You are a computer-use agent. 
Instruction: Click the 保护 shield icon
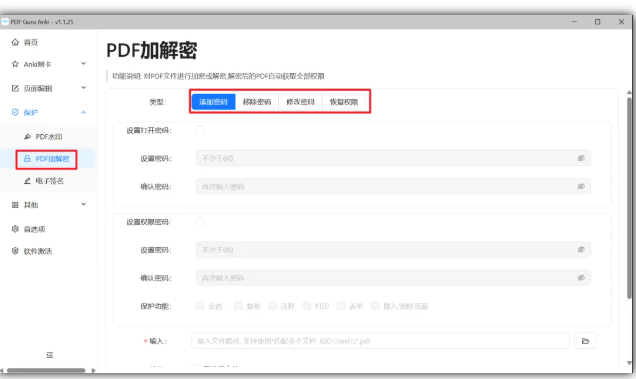tap(15, 112)
